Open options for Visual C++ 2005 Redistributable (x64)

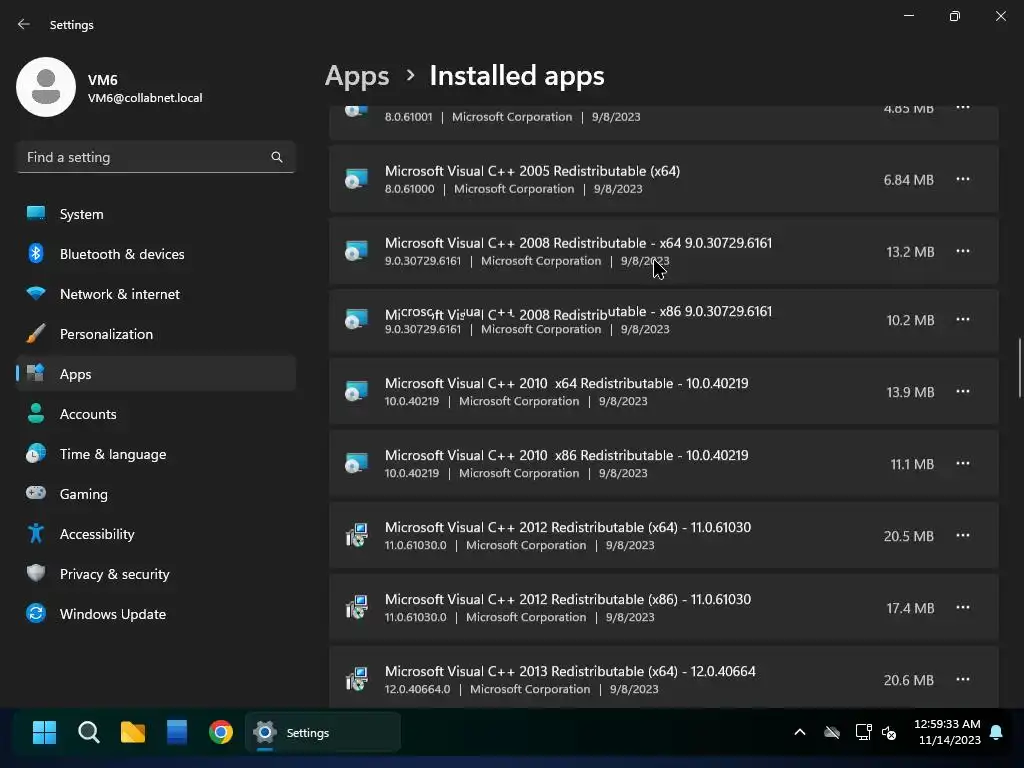963,180
